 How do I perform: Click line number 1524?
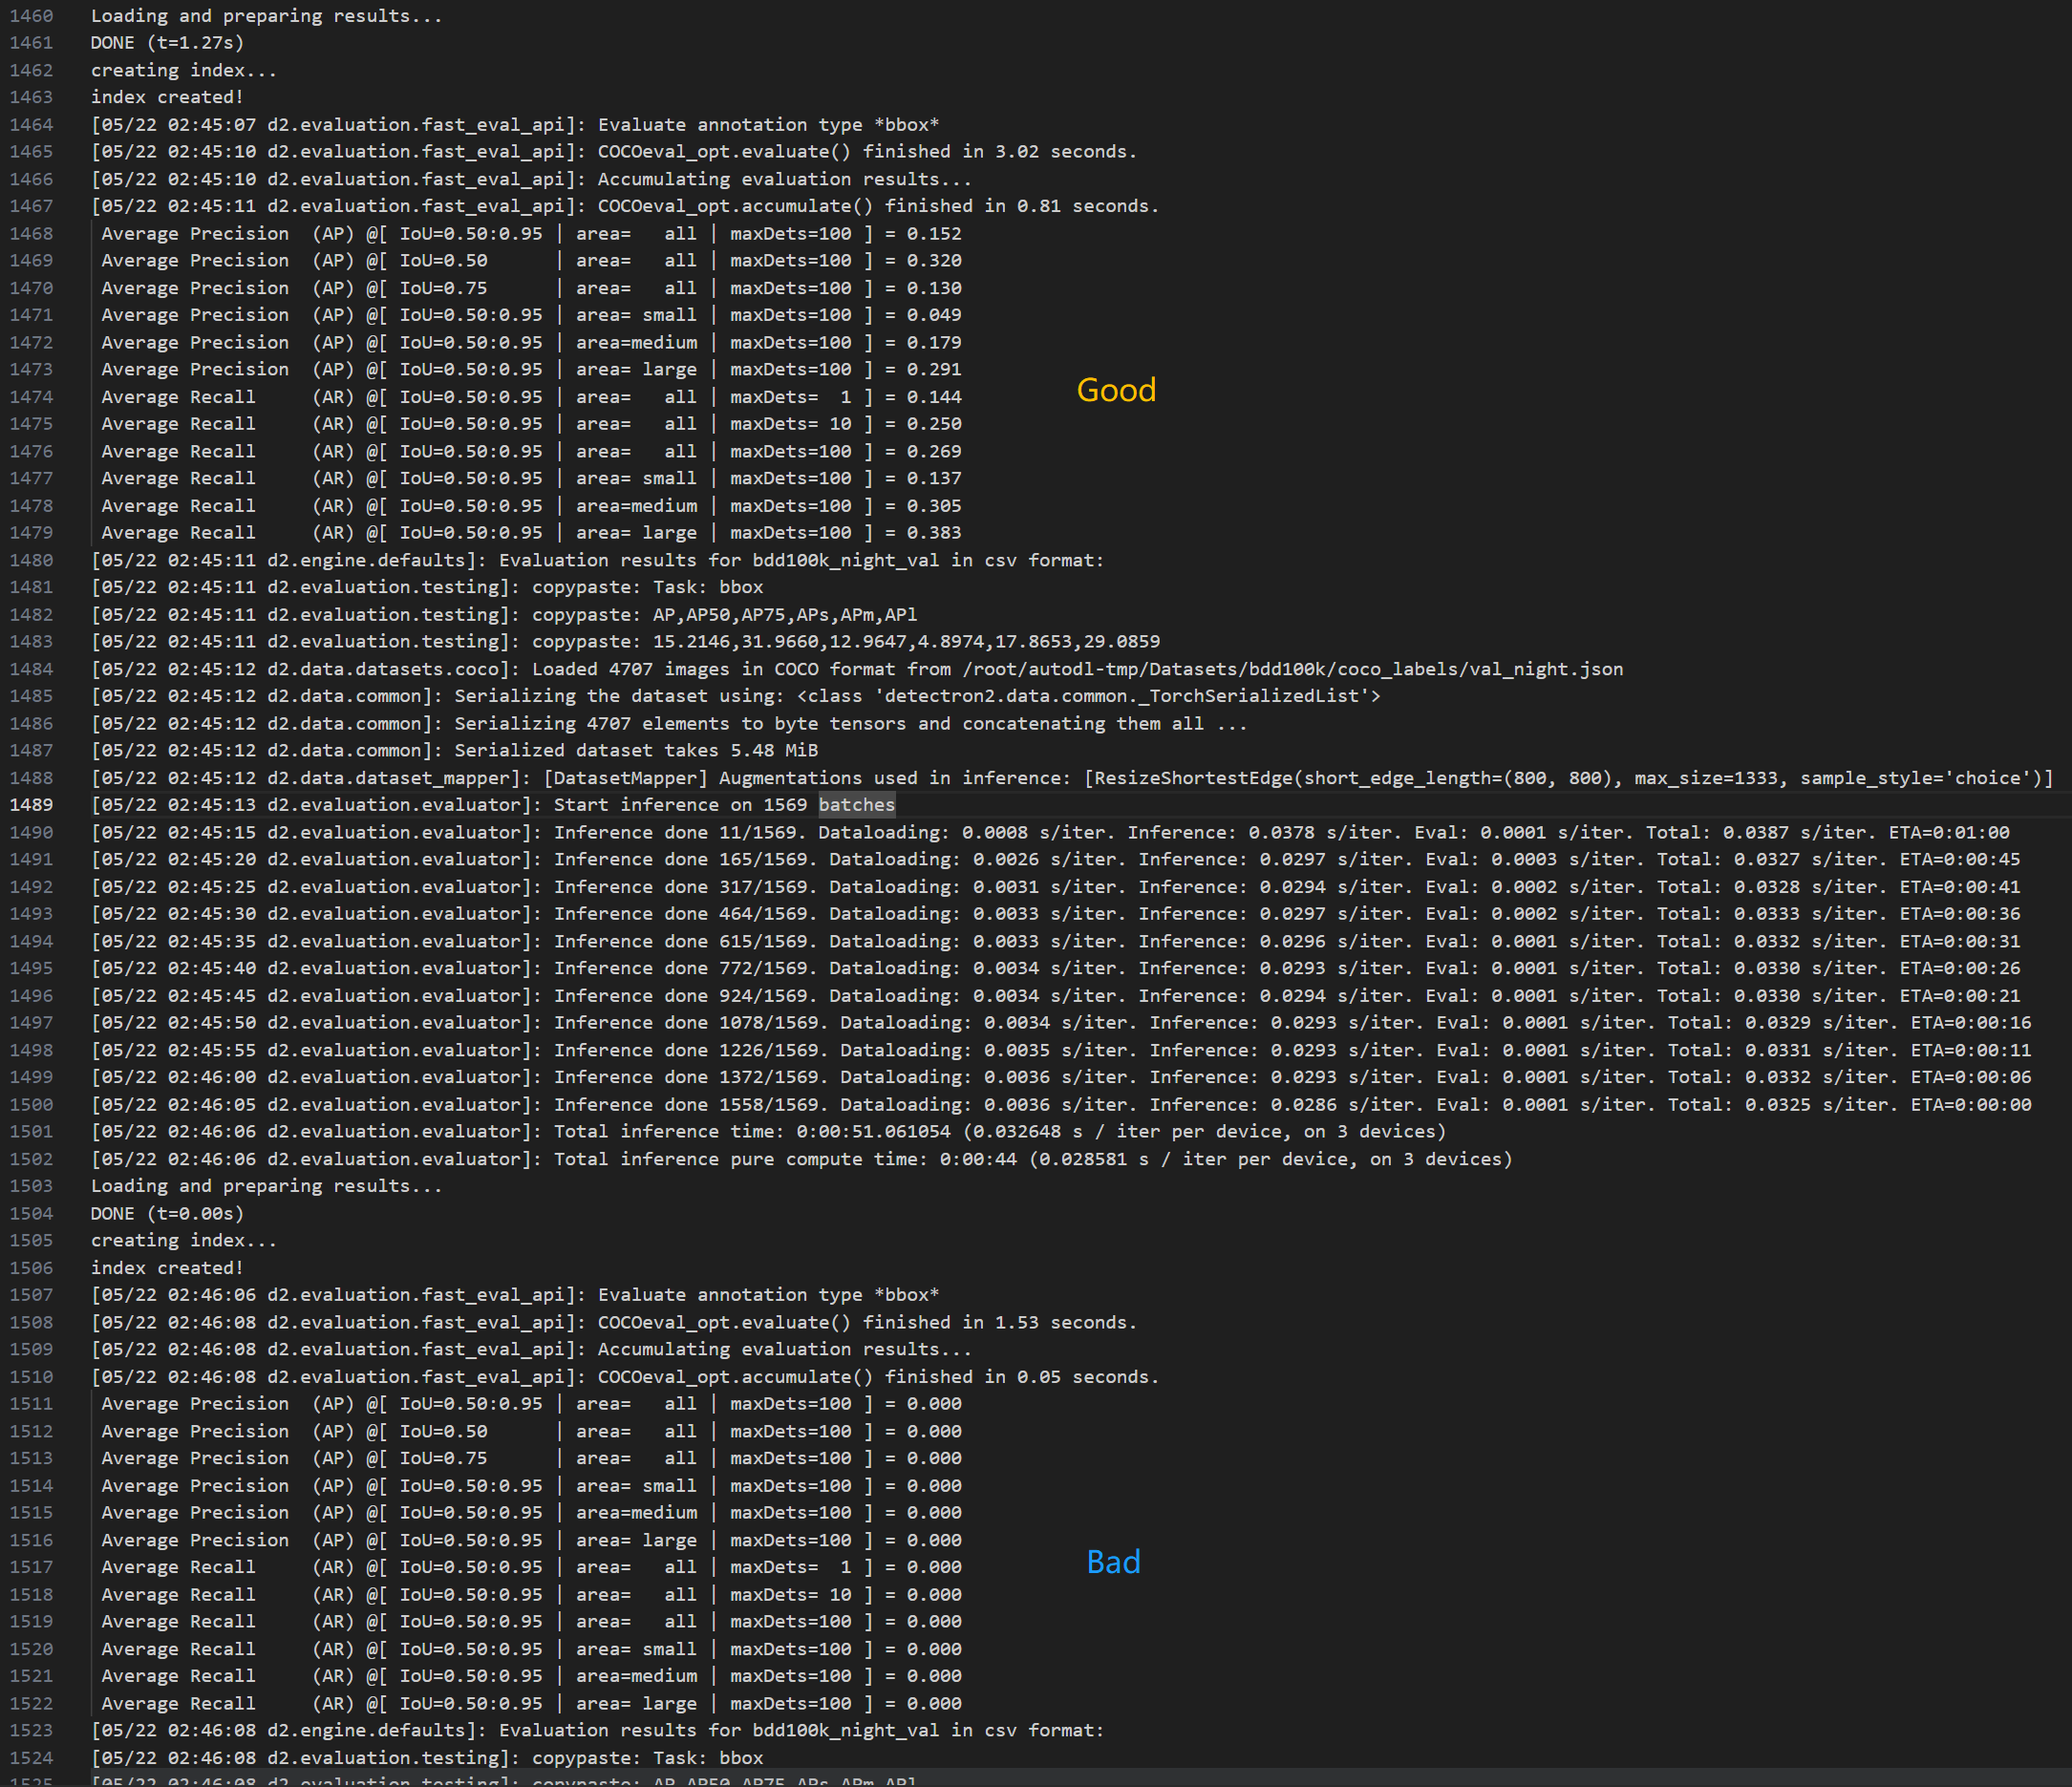coord(31,1758)
